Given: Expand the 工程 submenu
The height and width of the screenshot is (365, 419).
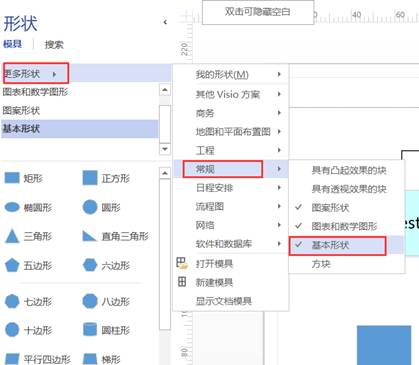Looking at the screenshot, I should point(231,150).
